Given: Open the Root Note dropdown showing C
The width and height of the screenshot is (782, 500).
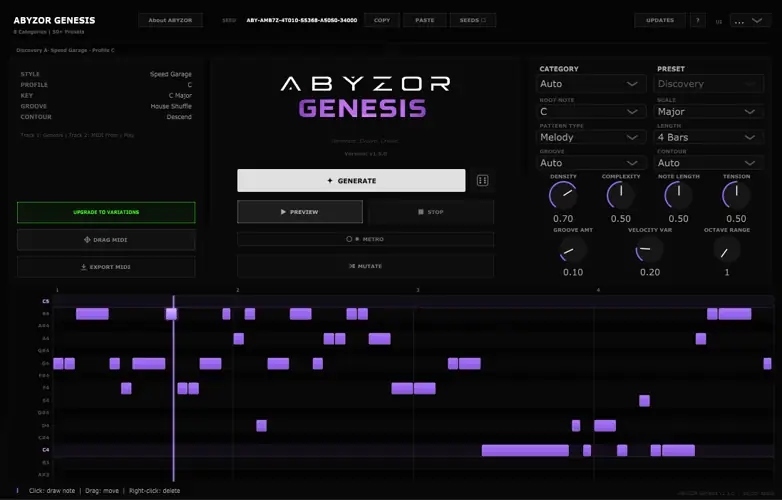Looking at the screenshot, I should [x=590, y=112].
